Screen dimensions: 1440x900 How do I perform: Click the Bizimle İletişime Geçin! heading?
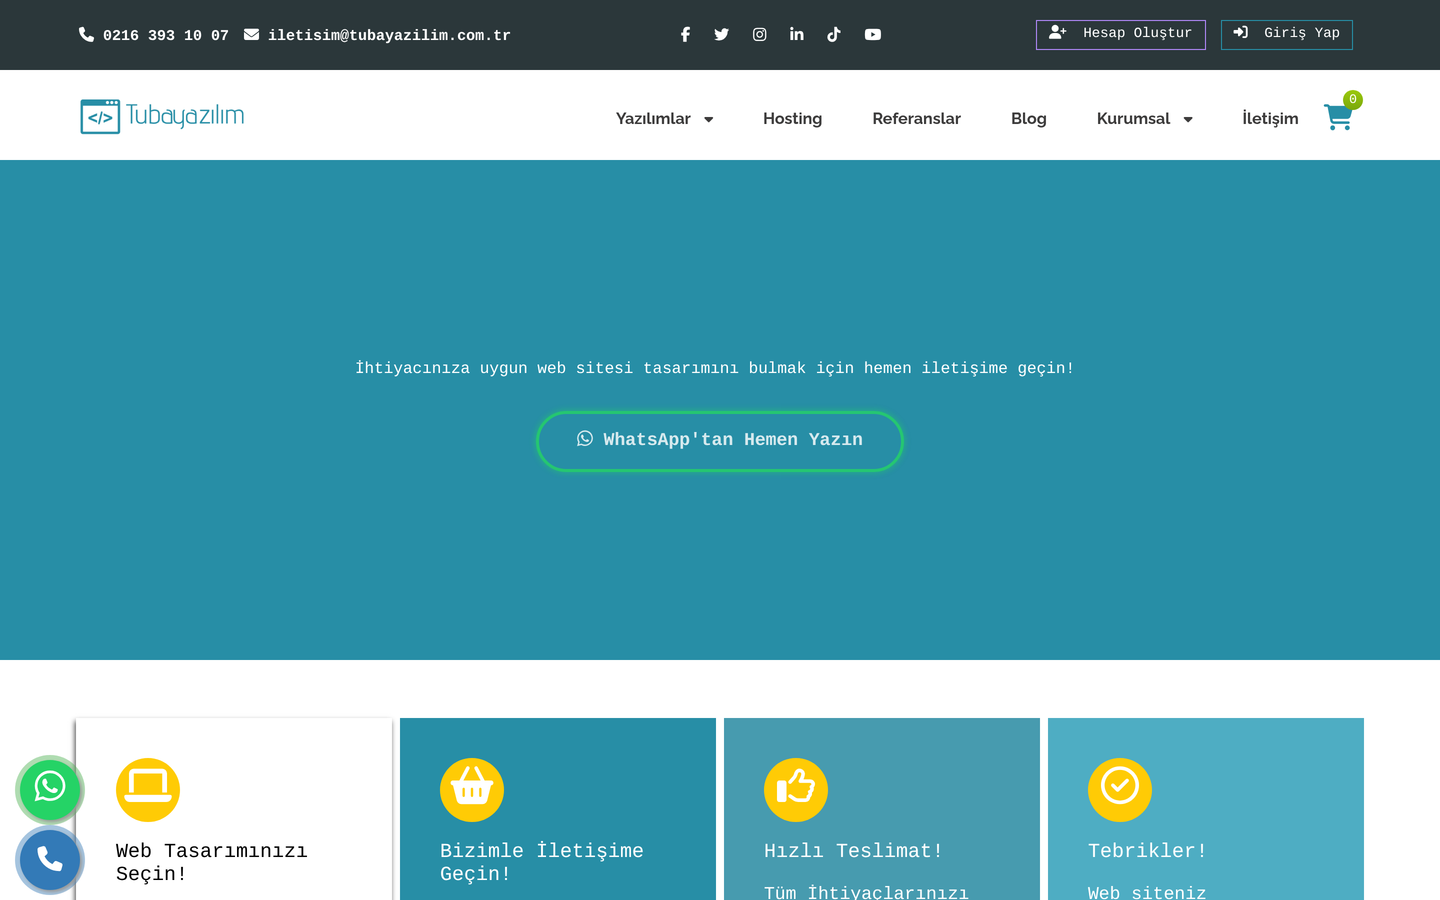tap(542, 862)
